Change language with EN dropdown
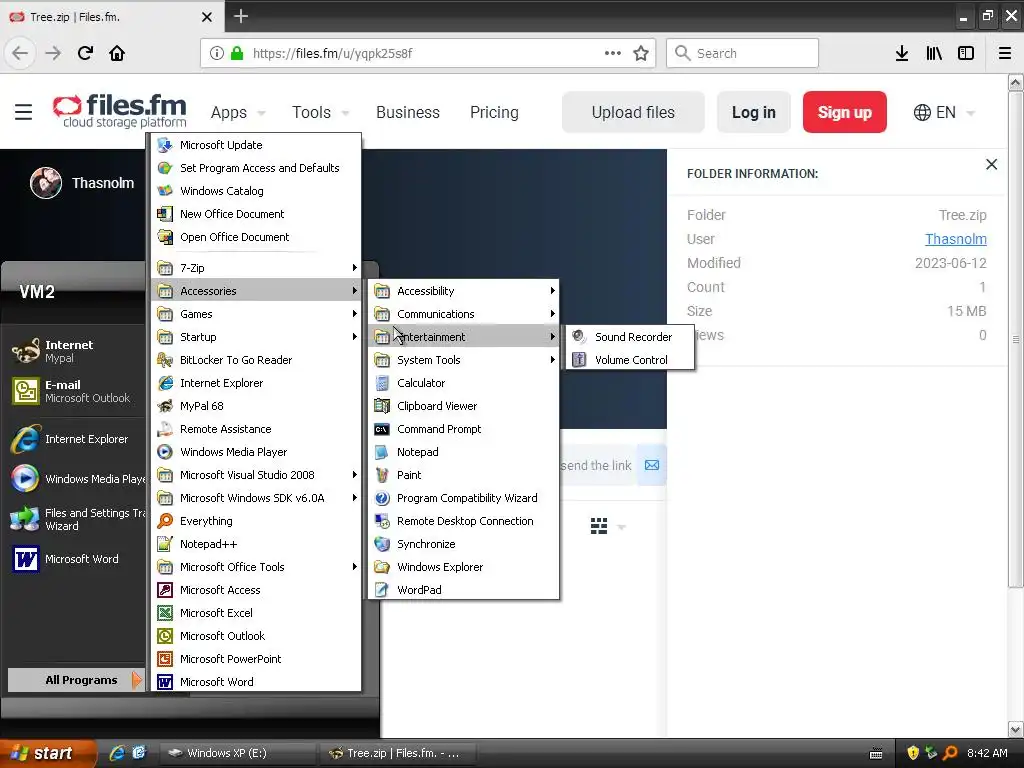 coord(944,112)
